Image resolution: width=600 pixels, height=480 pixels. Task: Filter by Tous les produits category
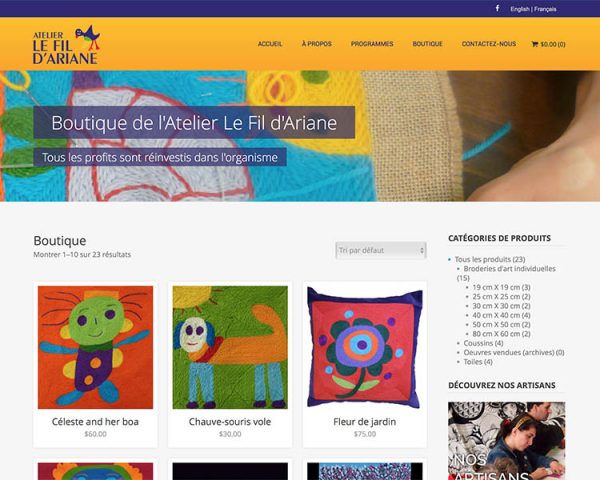coord(490,260)
